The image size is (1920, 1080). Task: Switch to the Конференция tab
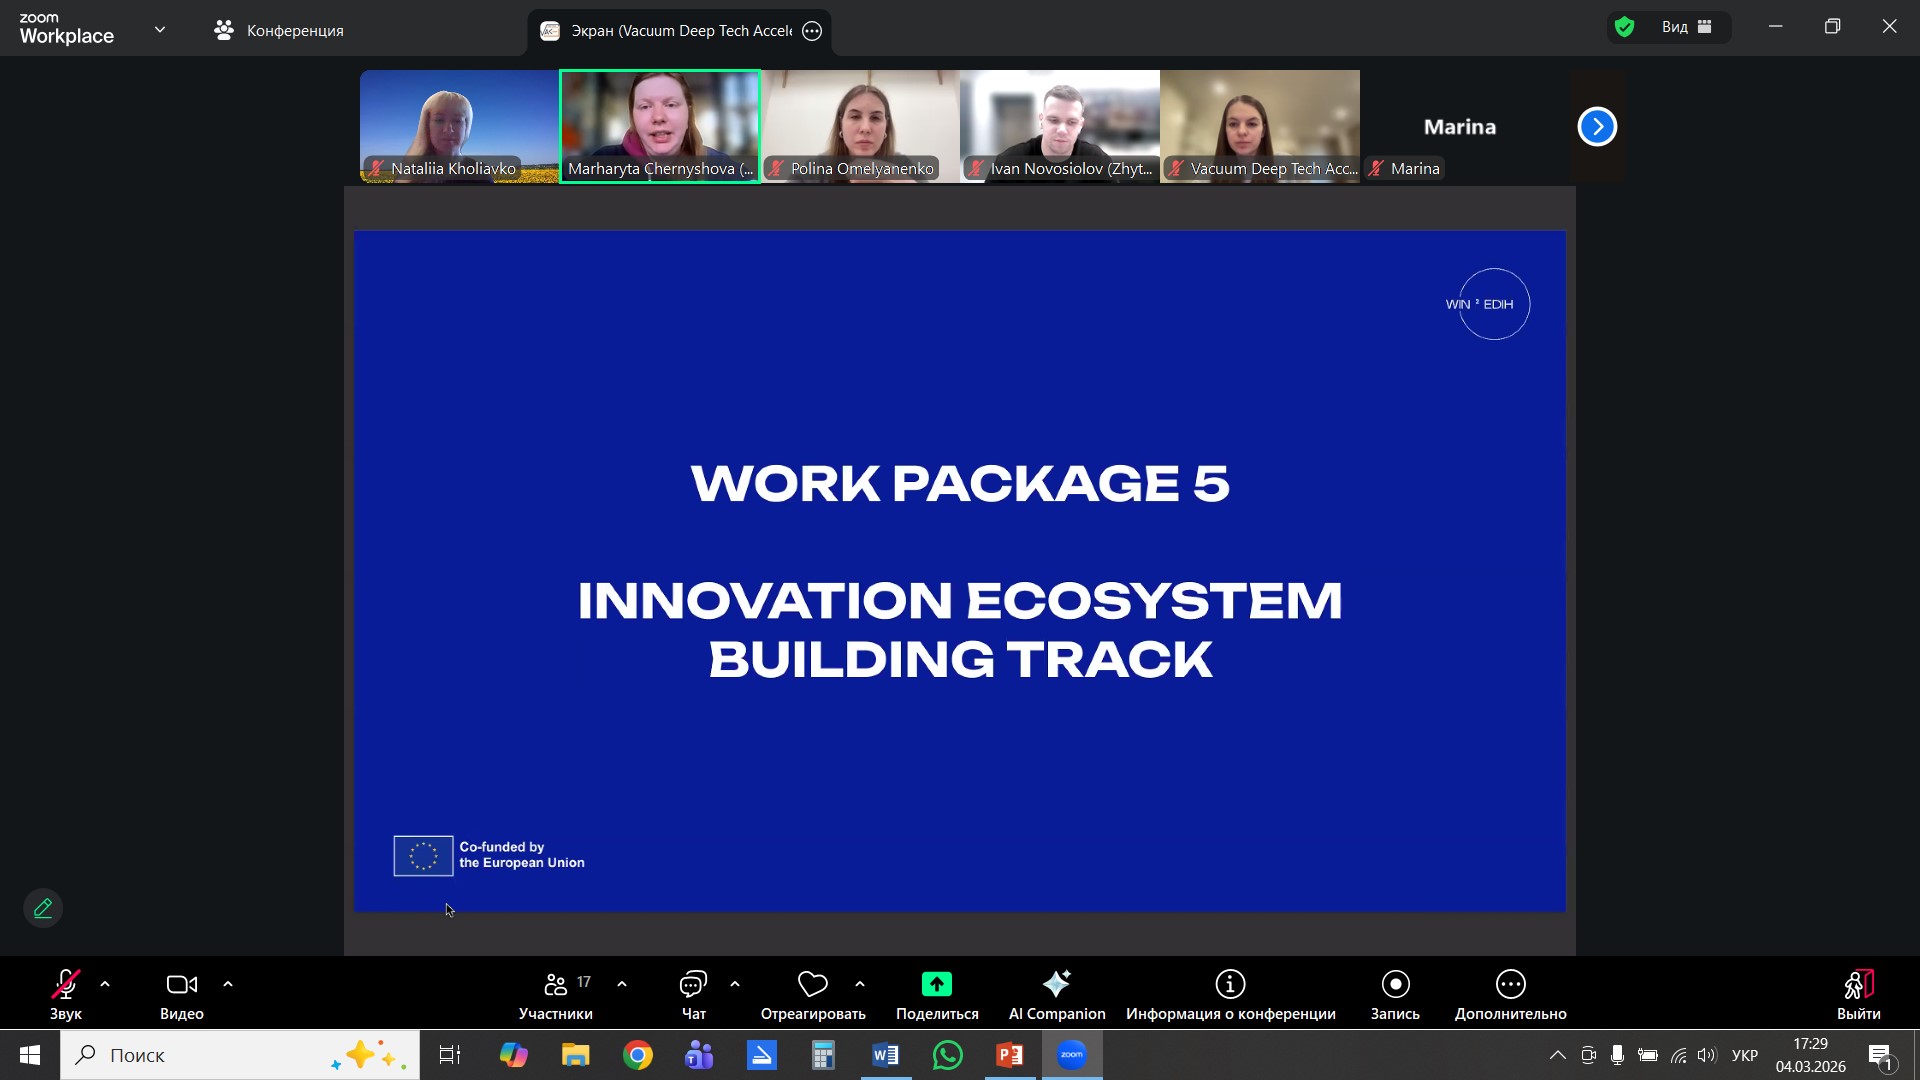[279, 30]
